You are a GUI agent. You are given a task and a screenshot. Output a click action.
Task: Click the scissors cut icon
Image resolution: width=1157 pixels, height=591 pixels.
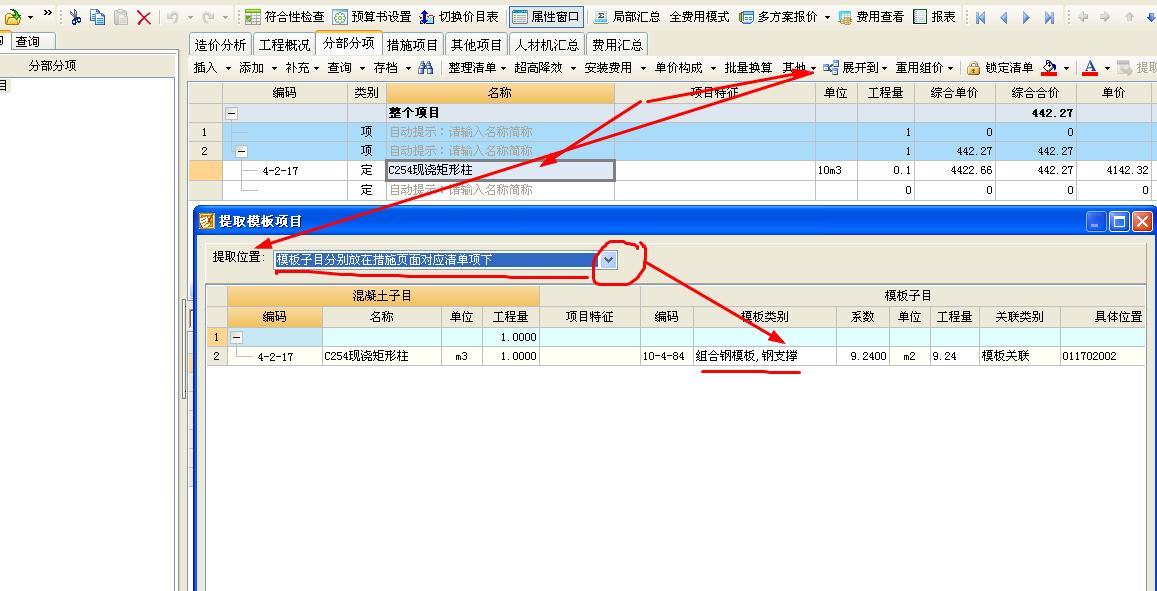coord(75,17)
